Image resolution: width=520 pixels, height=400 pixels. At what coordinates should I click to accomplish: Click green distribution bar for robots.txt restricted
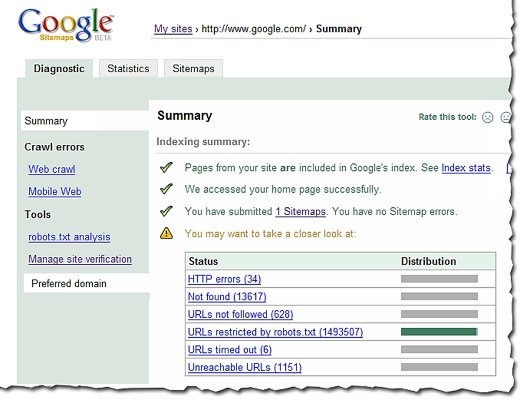click(439, 332)
